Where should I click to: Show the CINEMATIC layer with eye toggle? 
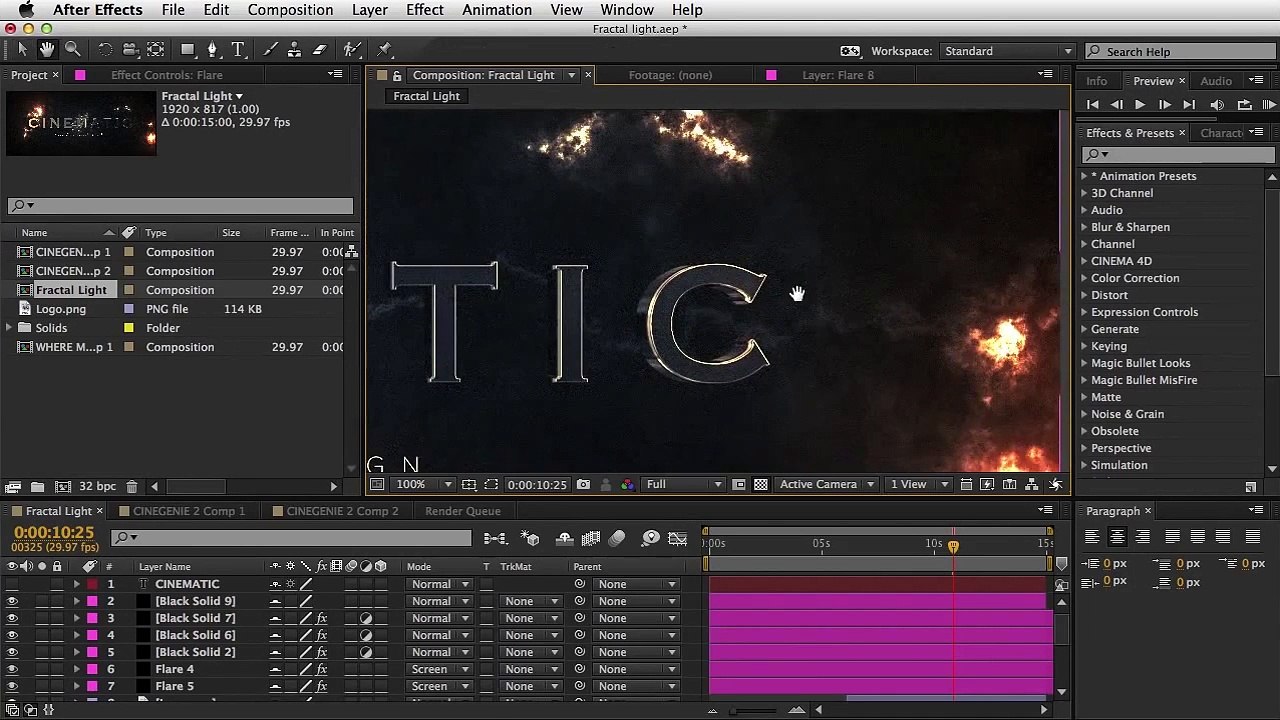(12, 584)
